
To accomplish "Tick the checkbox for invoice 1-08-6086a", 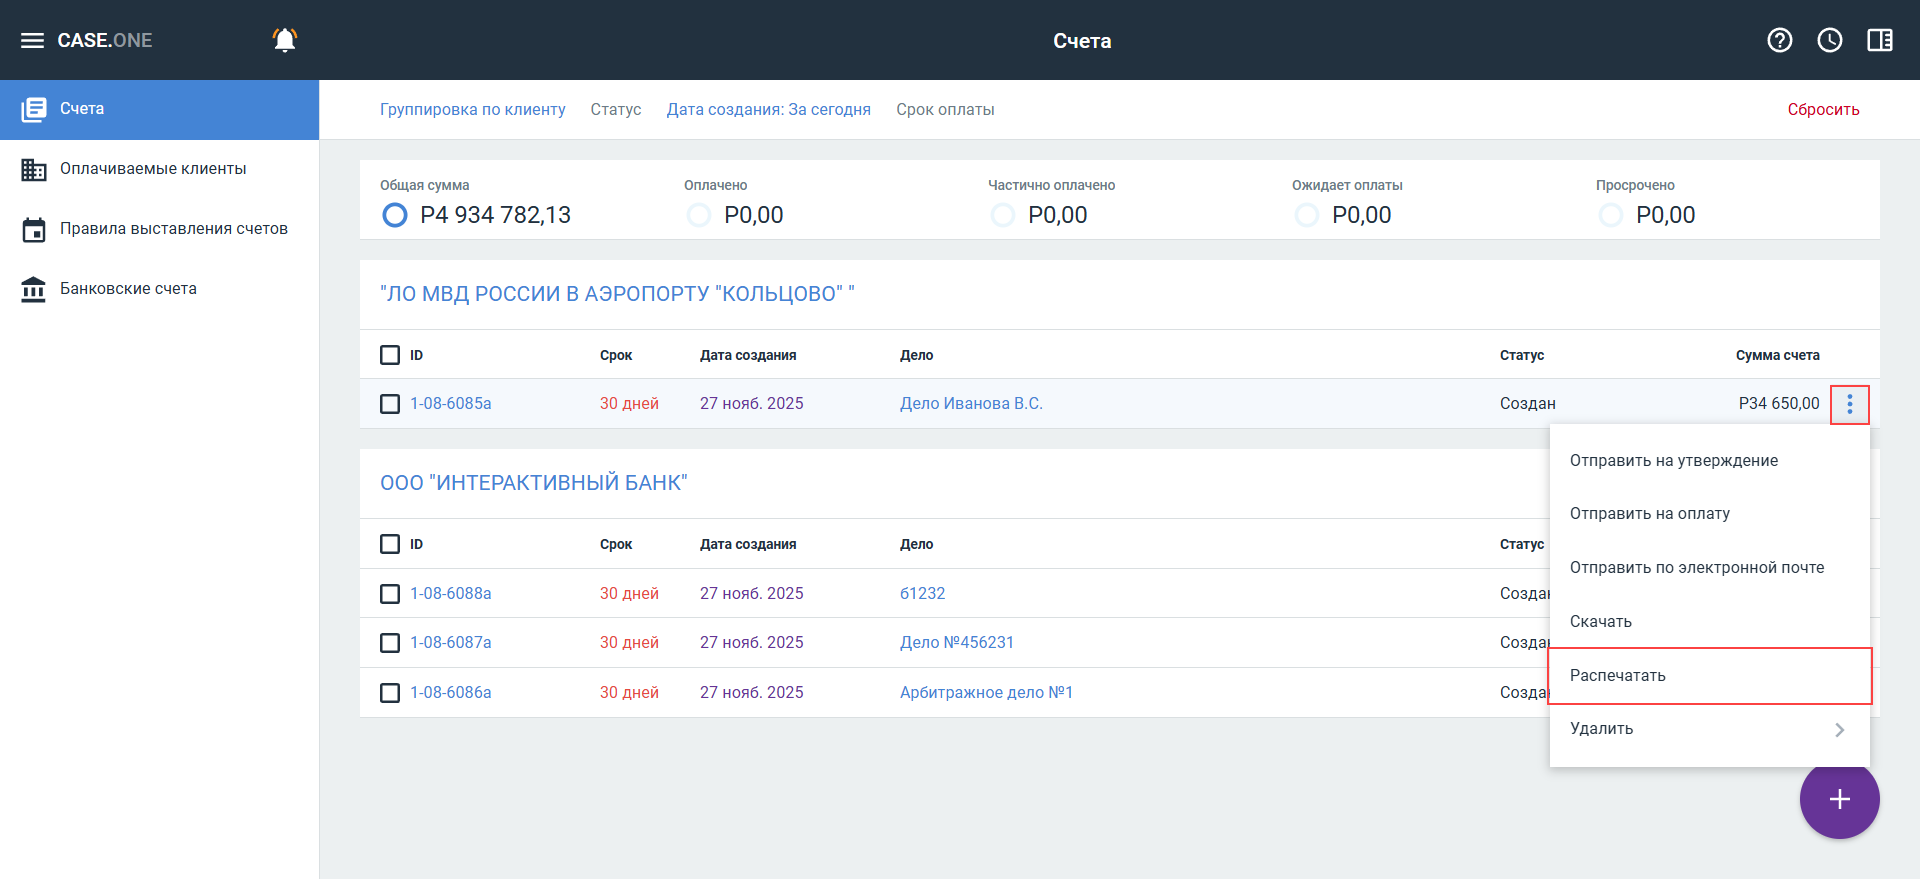I will (x=390, y=693).
